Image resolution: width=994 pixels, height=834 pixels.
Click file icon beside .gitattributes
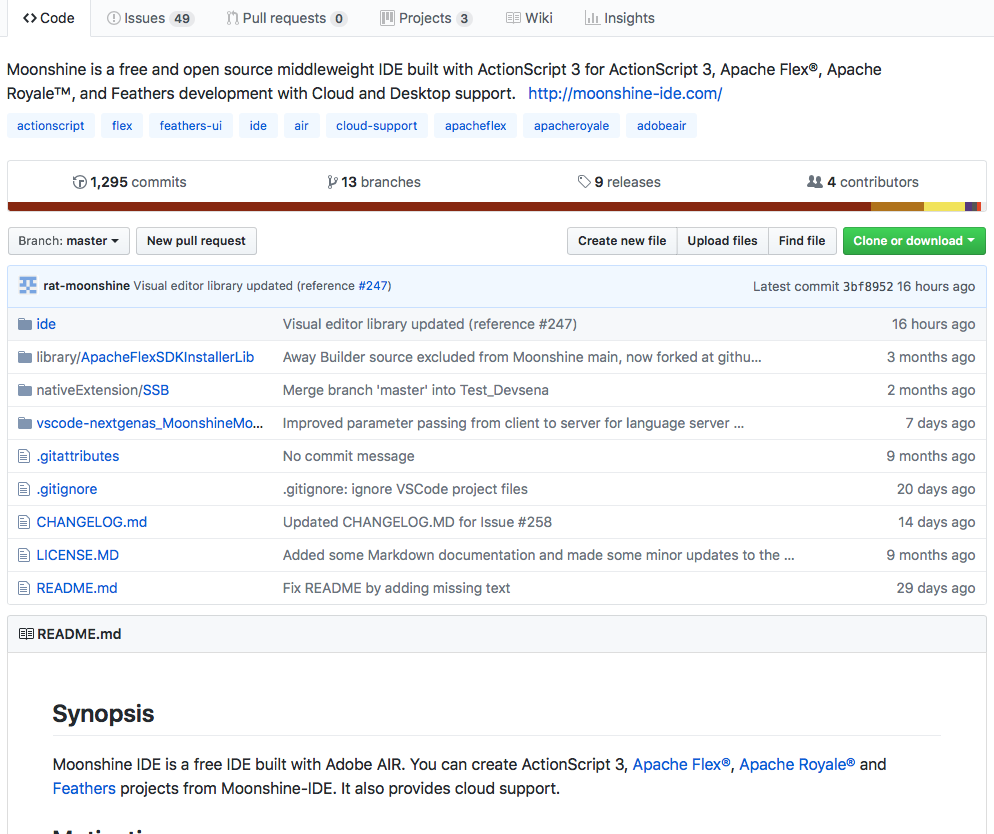24,456
